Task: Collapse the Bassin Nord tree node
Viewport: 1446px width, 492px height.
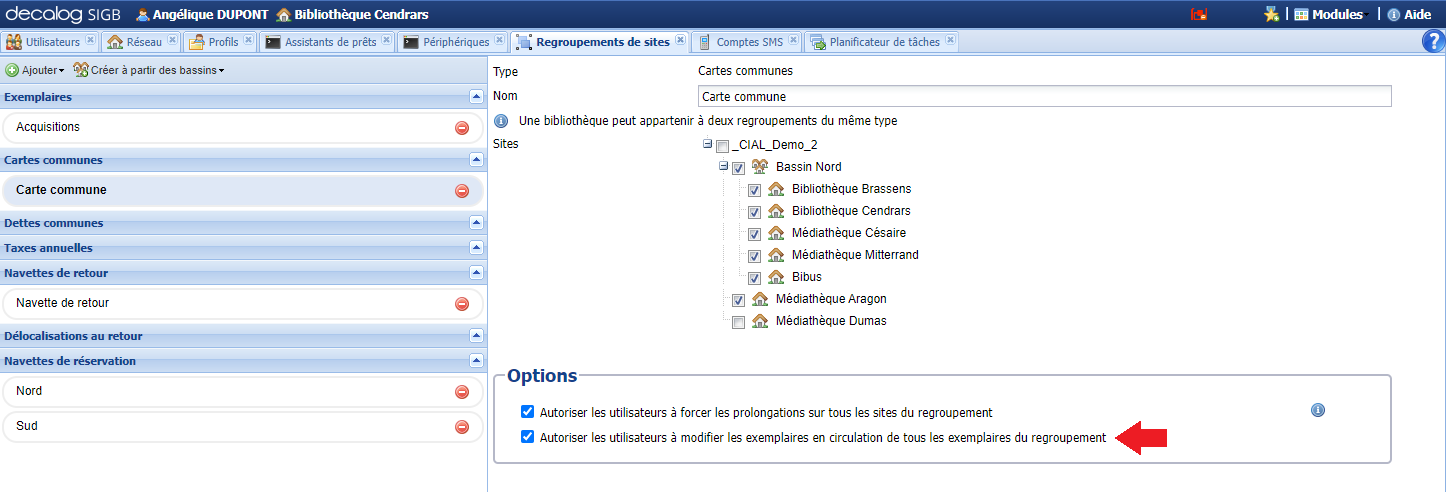Action: click(x=723, y=167)
